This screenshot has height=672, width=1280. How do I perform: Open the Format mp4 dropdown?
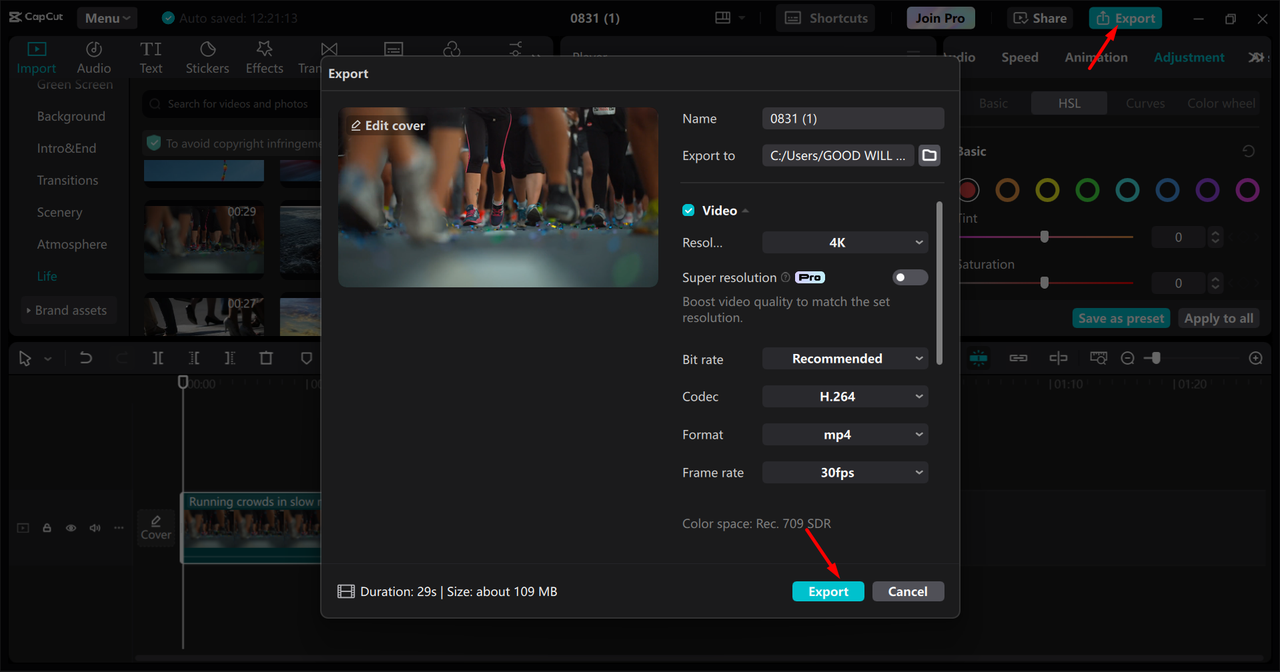[x=845, y=434]
